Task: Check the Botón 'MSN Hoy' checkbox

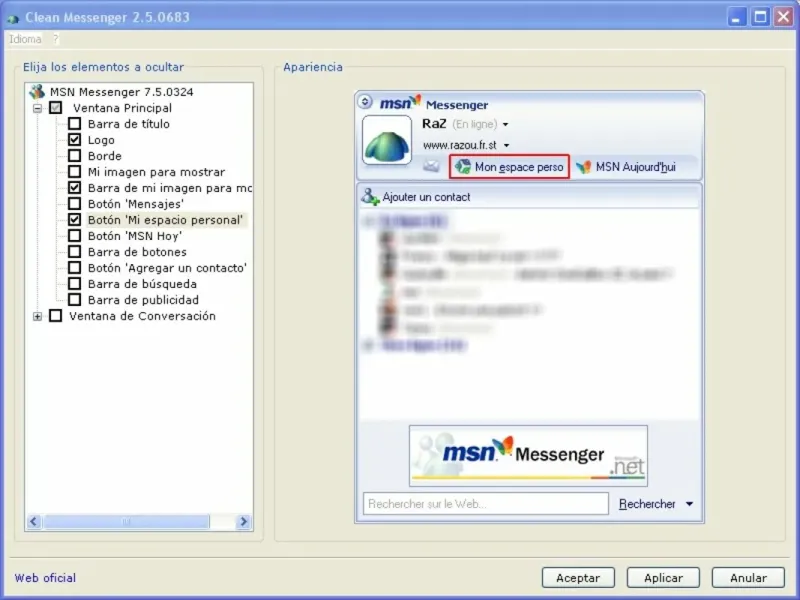Action: pyautogui.click(x=74, y=235)
